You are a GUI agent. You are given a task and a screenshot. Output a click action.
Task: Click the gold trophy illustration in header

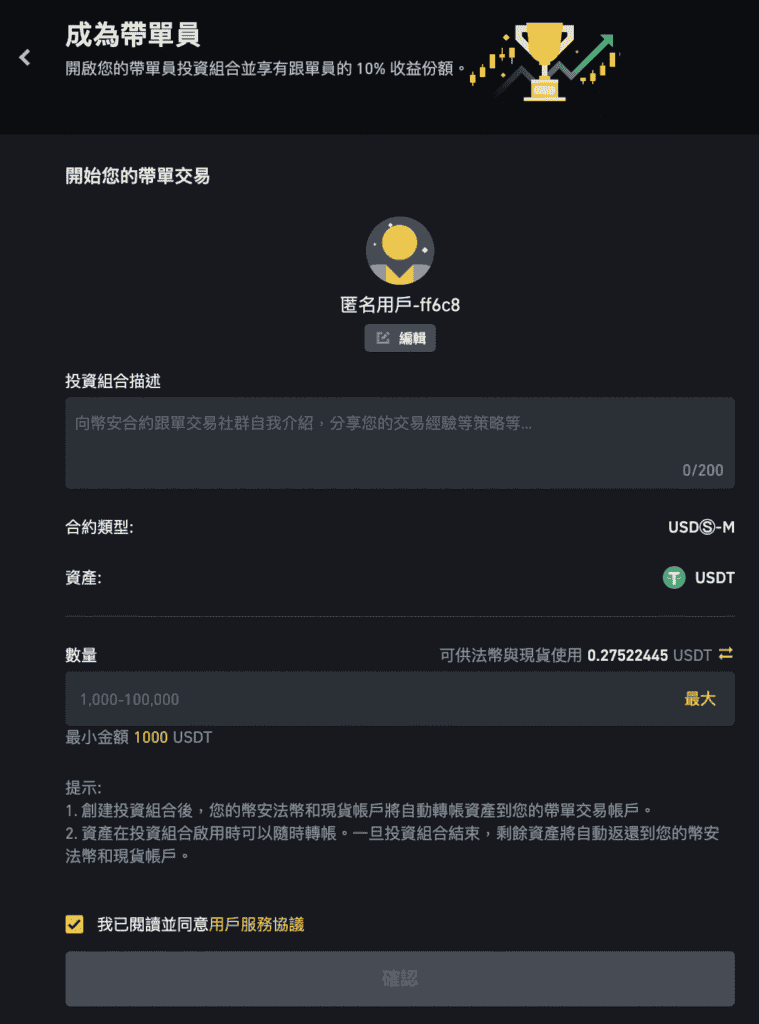544,62
